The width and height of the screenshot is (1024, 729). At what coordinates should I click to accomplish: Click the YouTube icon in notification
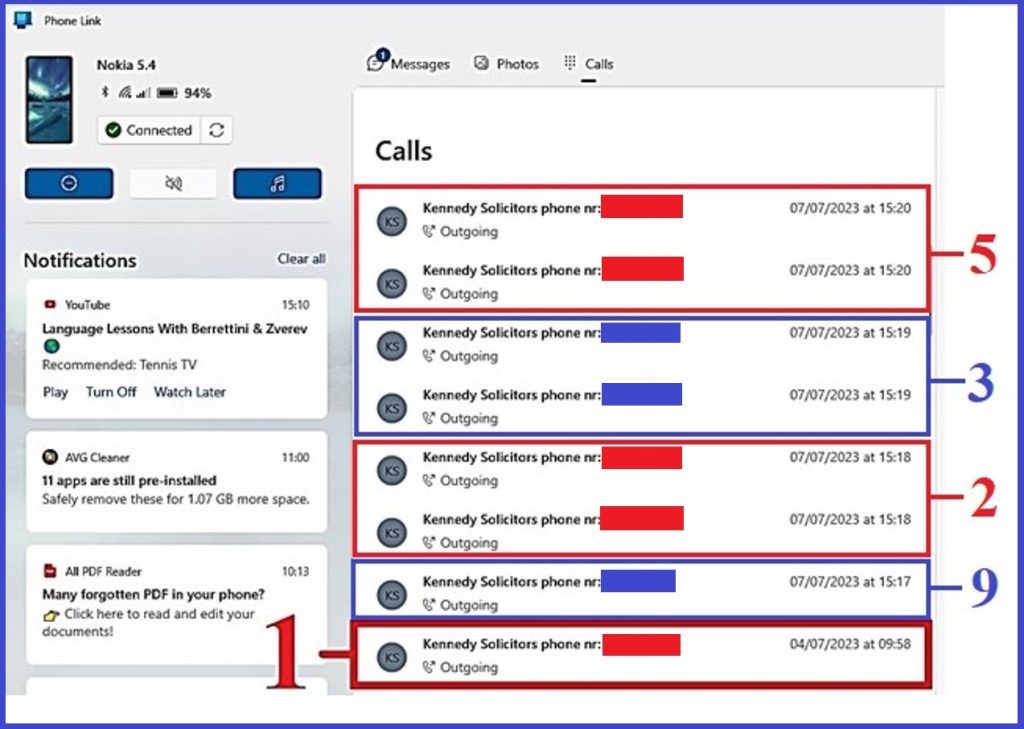(50, 305)
